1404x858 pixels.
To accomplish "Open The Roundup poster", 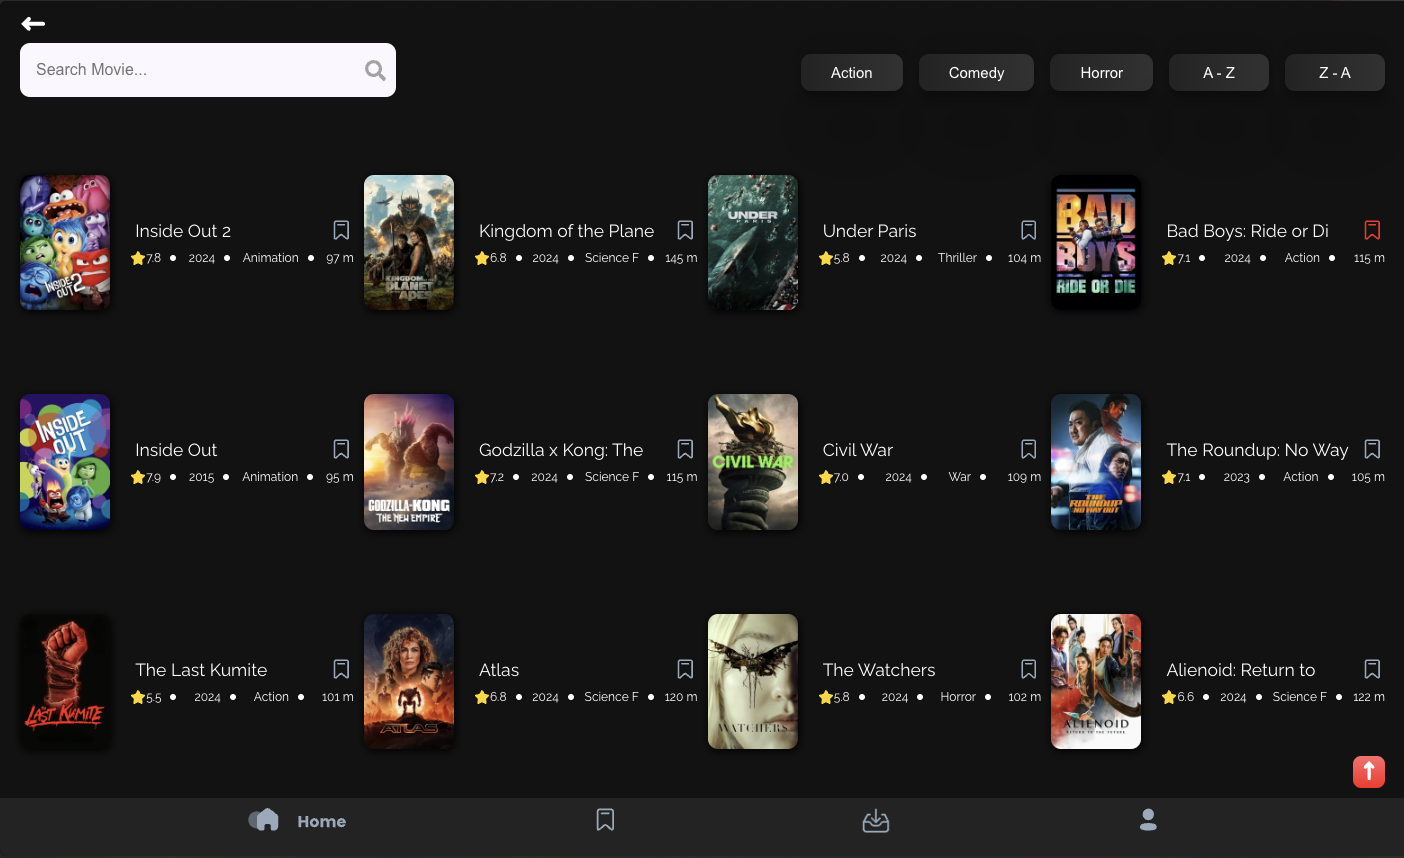I will pyautogui.click(x=1096, y=462).
